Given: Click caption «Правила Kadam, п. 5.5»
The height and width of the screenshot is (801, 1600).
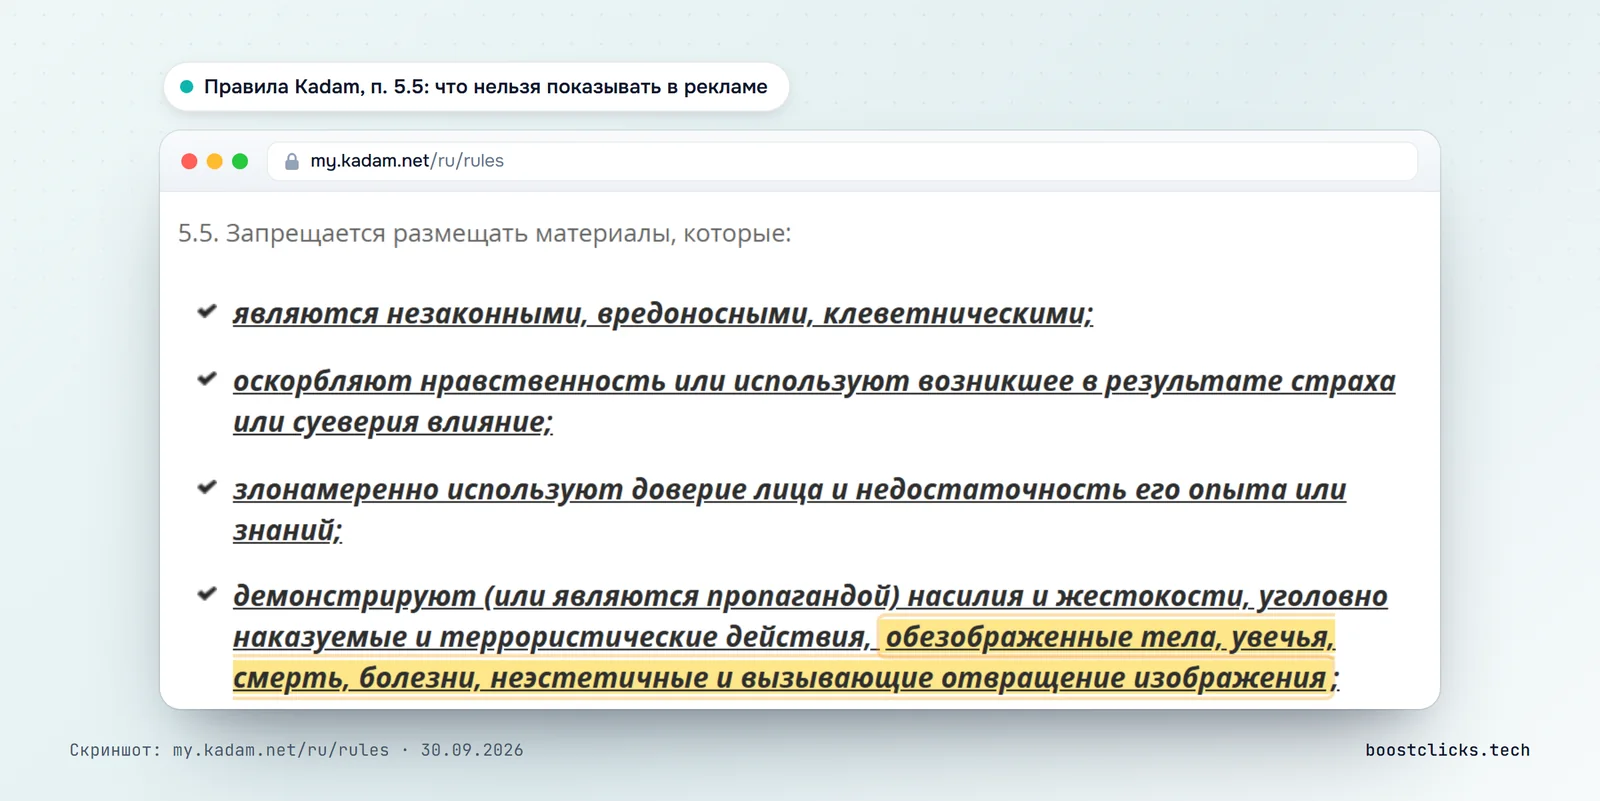Looking at the screenshot, I should tap(316, 87).
